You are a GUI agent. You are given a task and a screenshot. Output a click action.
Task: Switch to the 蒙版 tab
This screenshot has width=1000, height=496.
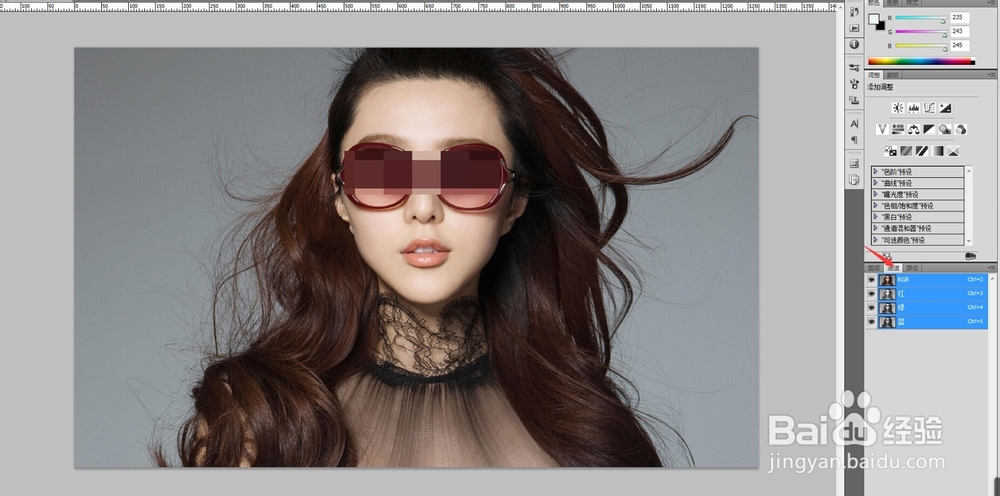tap(893, 75)
